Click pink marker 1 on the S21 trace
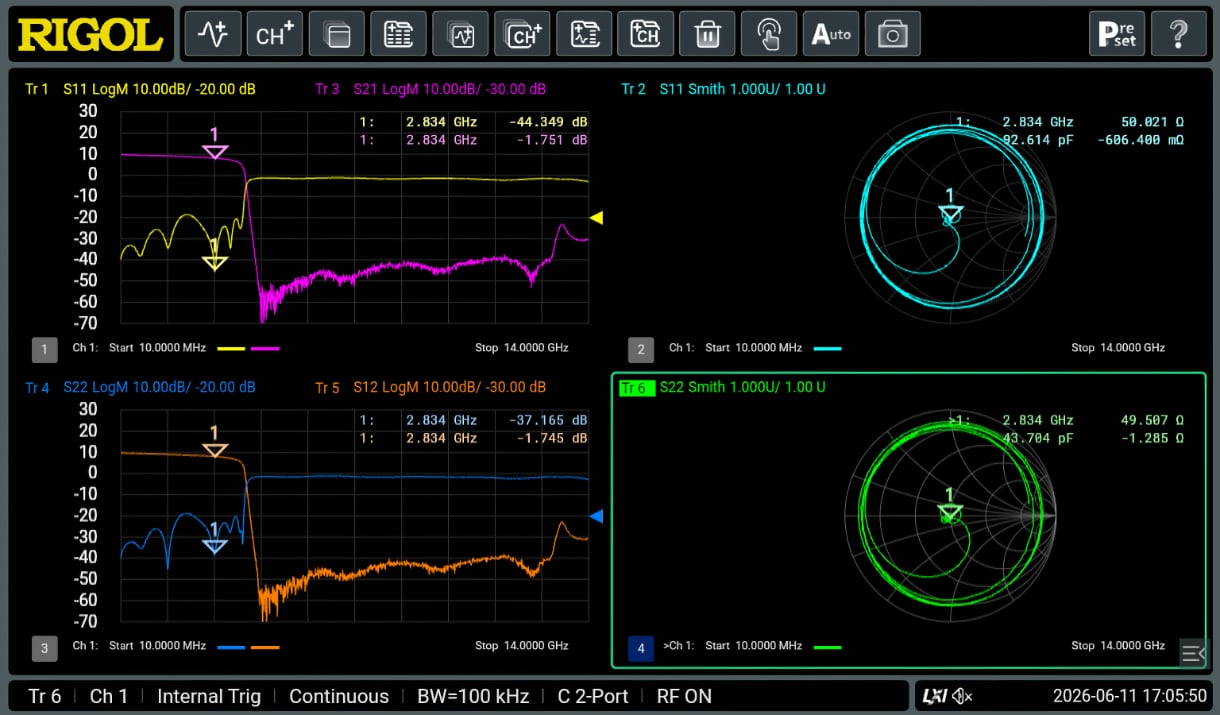 point(215,152)
